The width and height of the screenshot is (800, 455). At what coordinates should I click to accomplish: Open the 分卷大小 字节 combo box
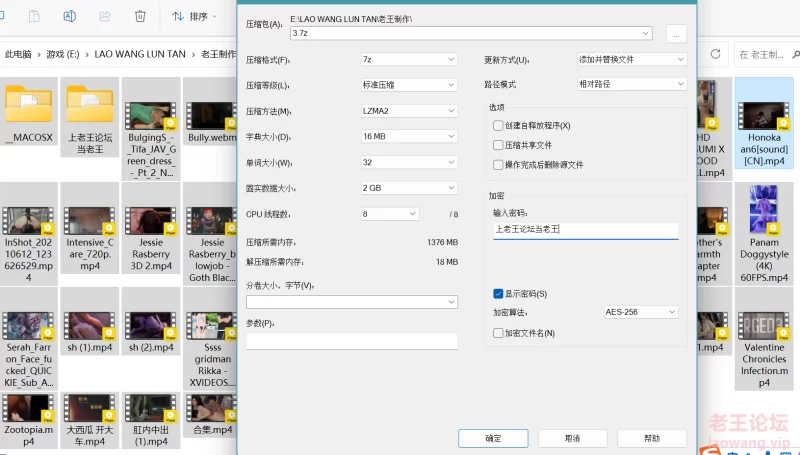tap(352, 302)
